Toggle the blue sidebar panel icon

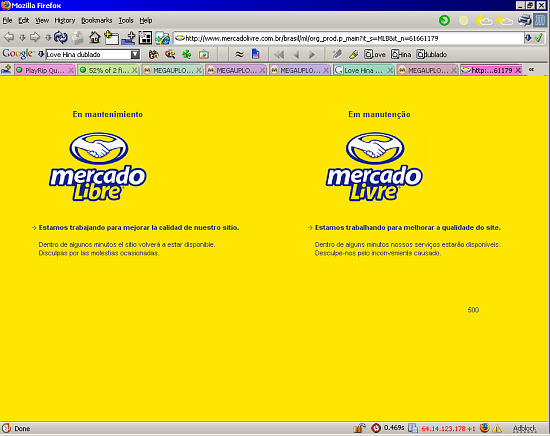540,20
